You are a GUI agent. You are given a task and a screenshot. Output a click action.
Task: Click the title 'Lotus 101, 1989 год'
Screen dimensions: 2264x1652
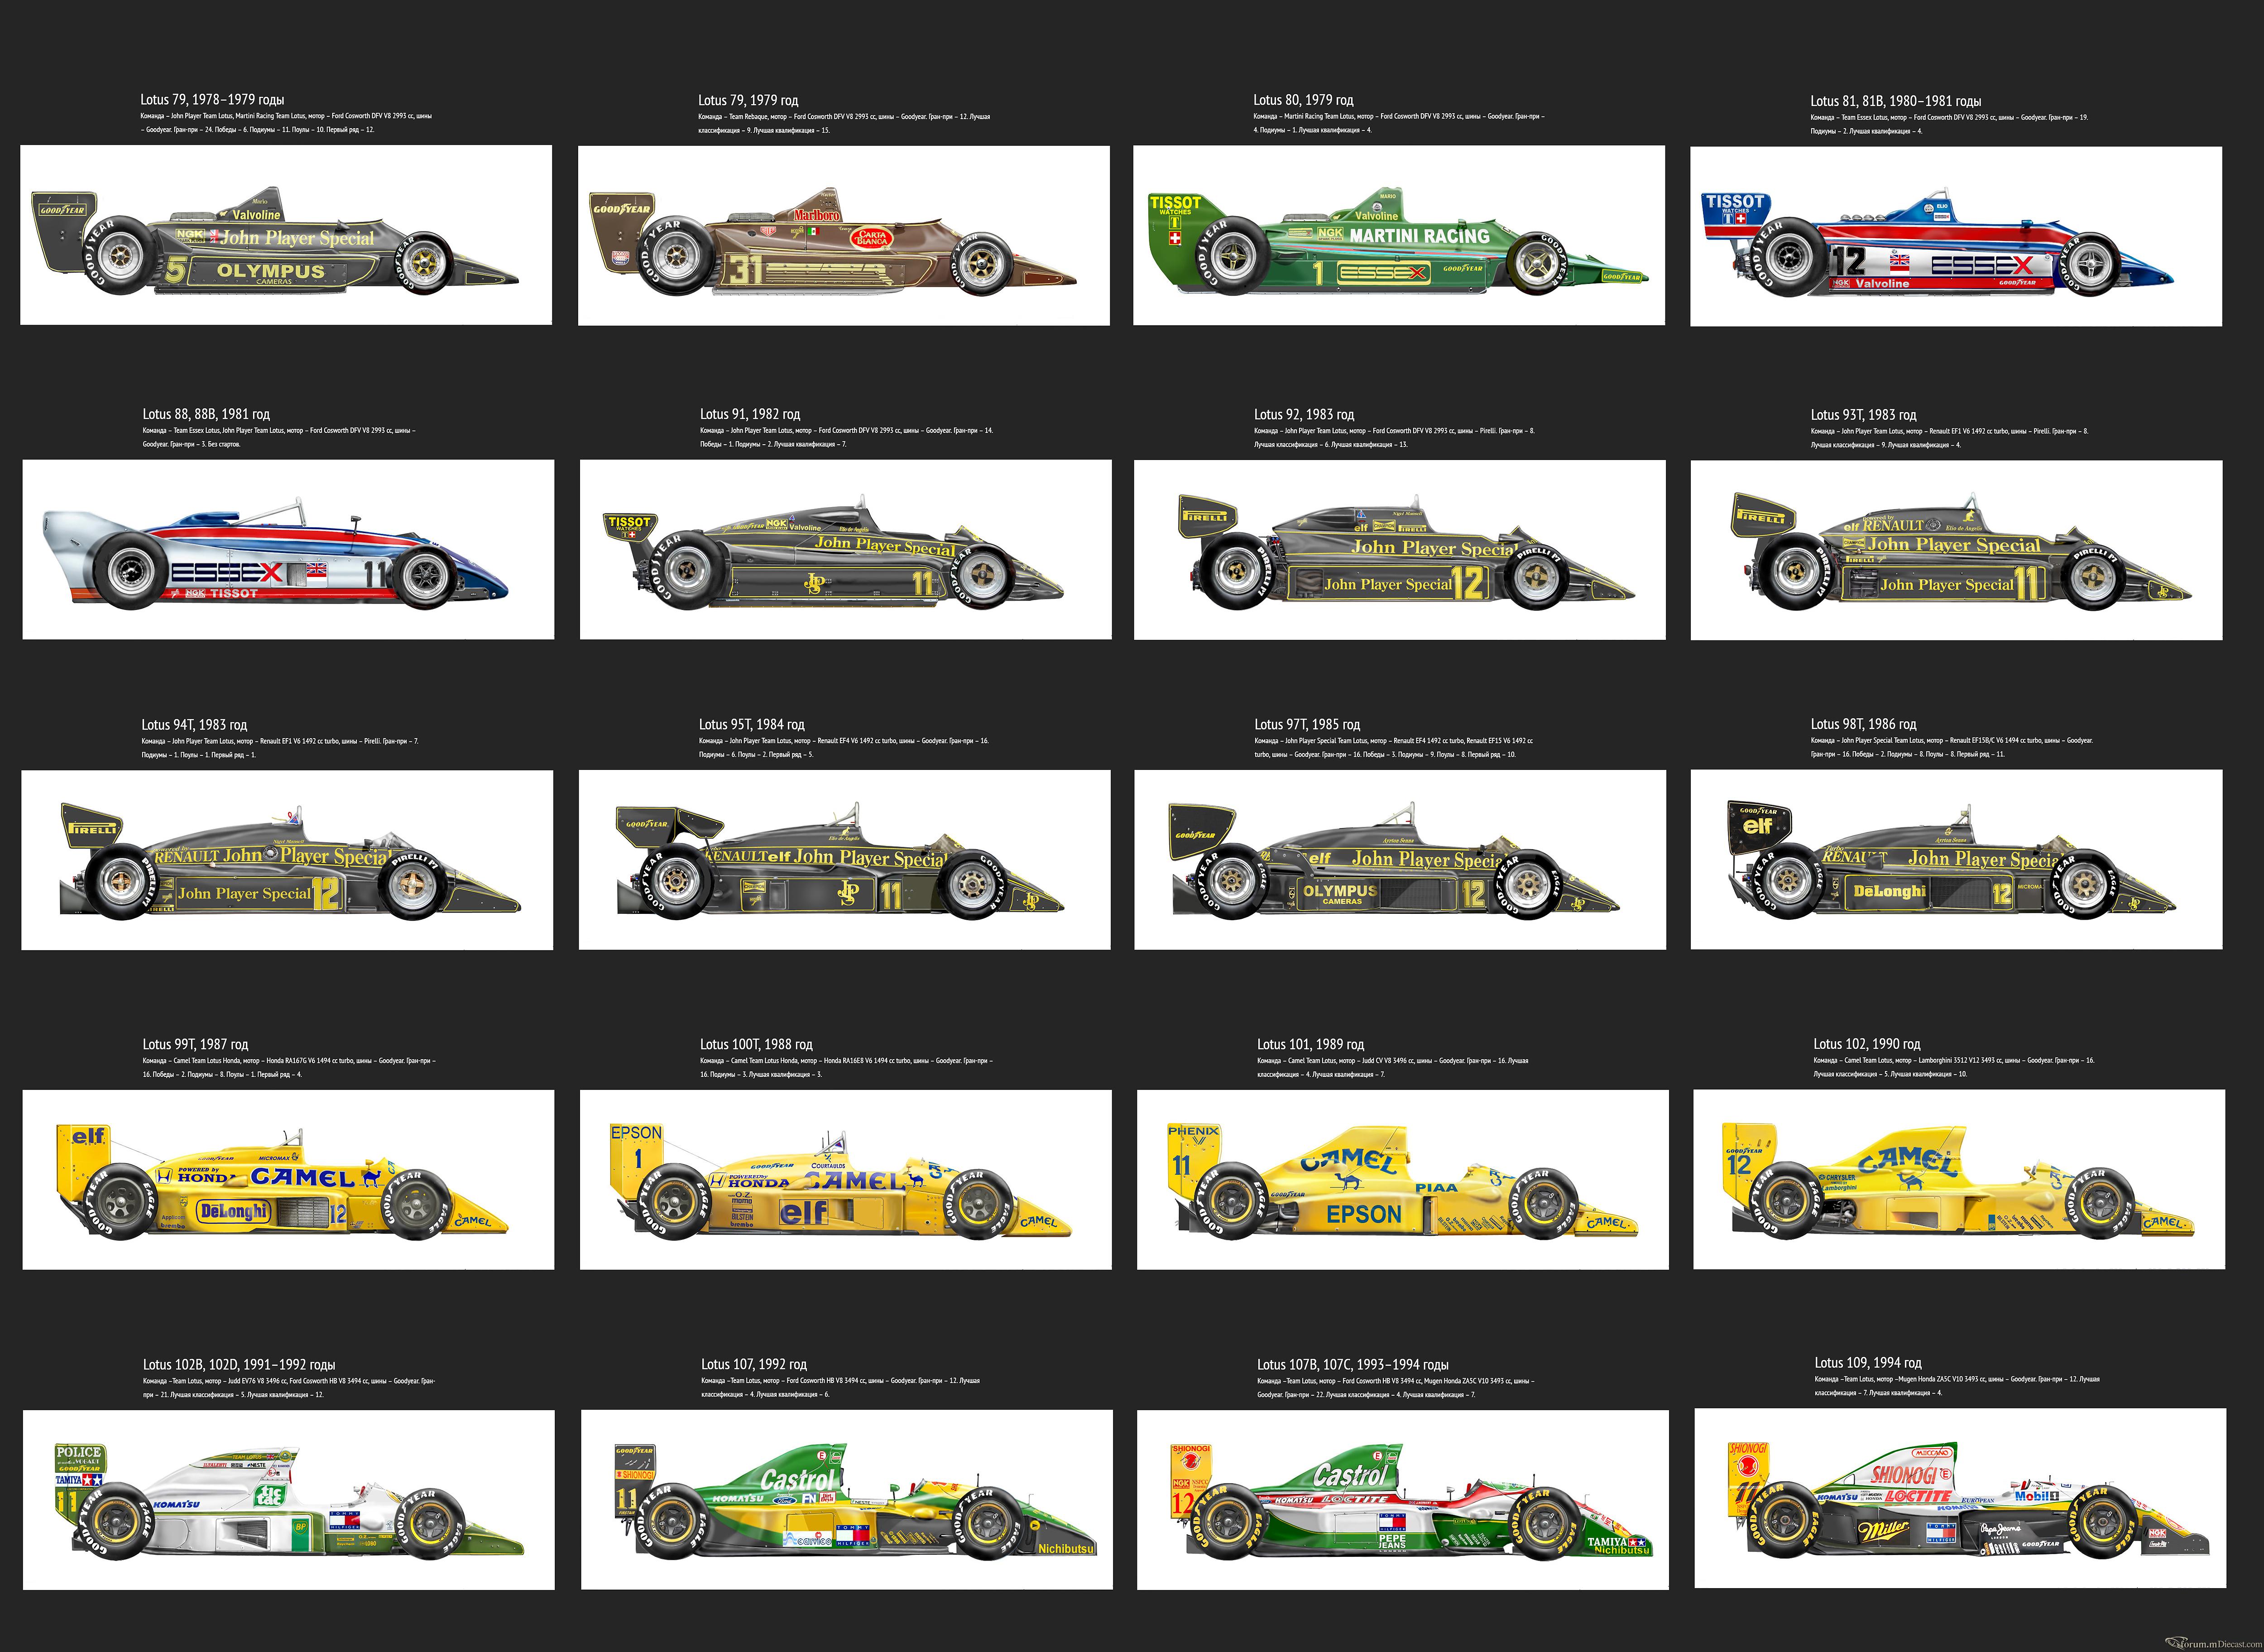click(x=1310, y=1044)
